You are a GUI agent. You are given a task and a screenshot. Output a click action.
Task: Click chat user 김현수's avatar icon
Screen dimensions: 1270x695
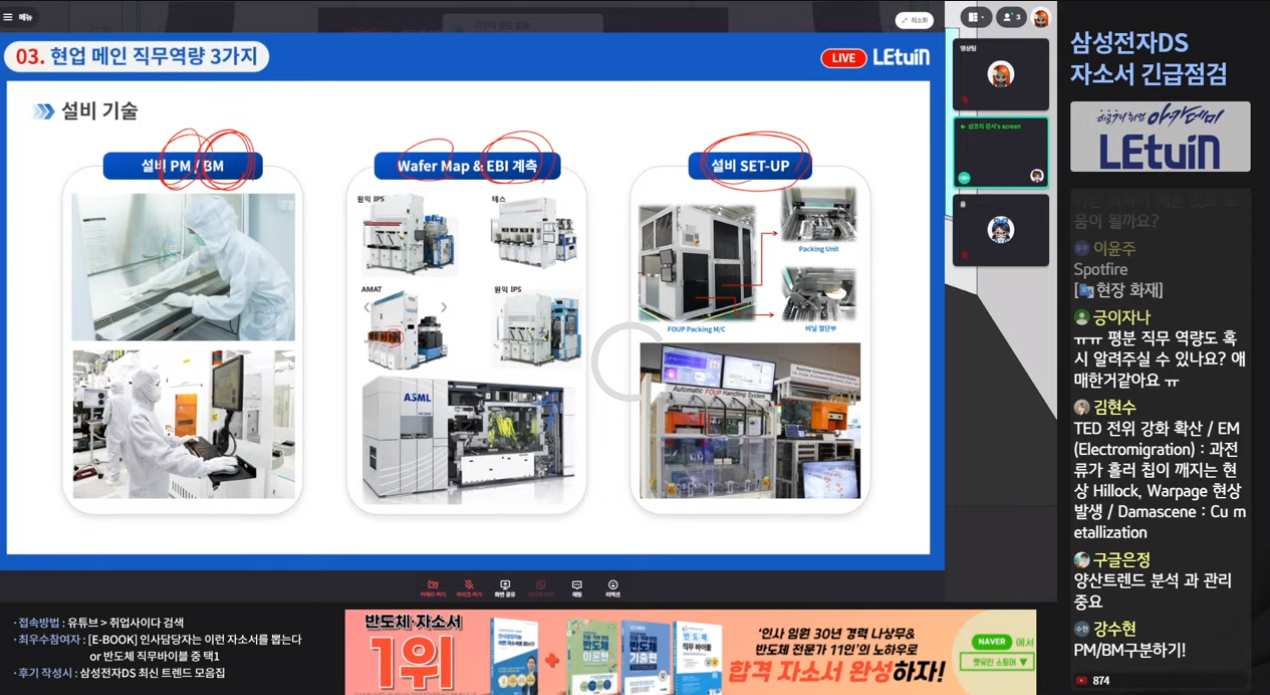(1081, 407)
